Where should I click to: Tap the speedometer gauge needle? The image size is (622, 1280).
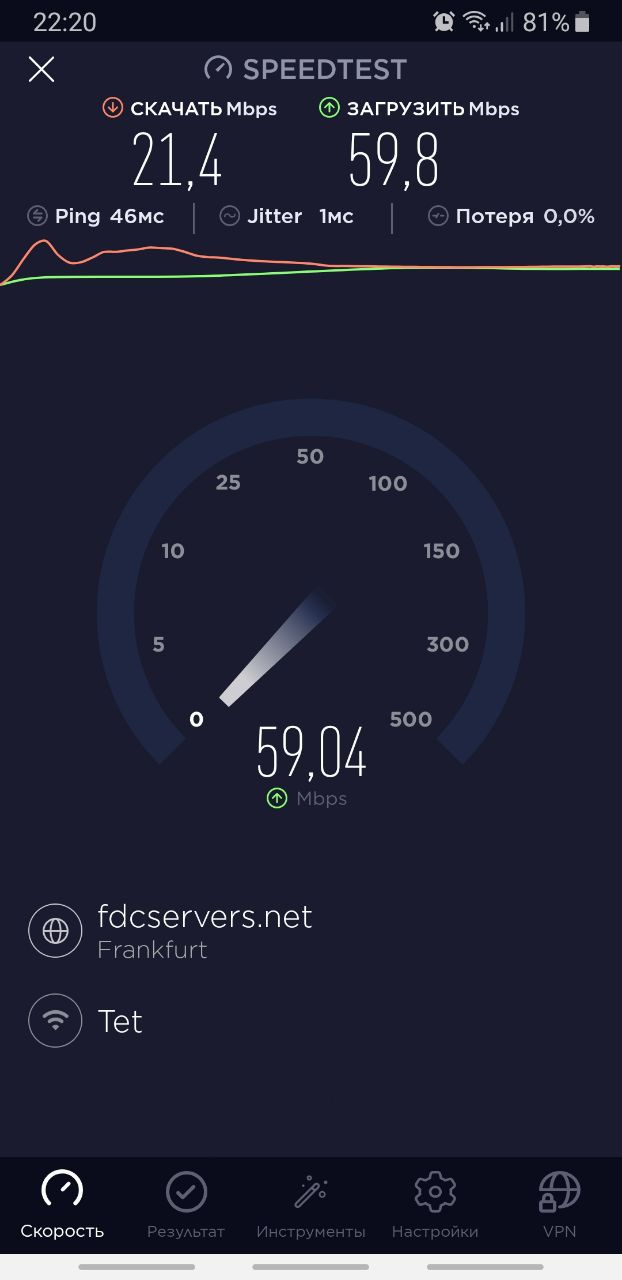[x=277, y=648]
